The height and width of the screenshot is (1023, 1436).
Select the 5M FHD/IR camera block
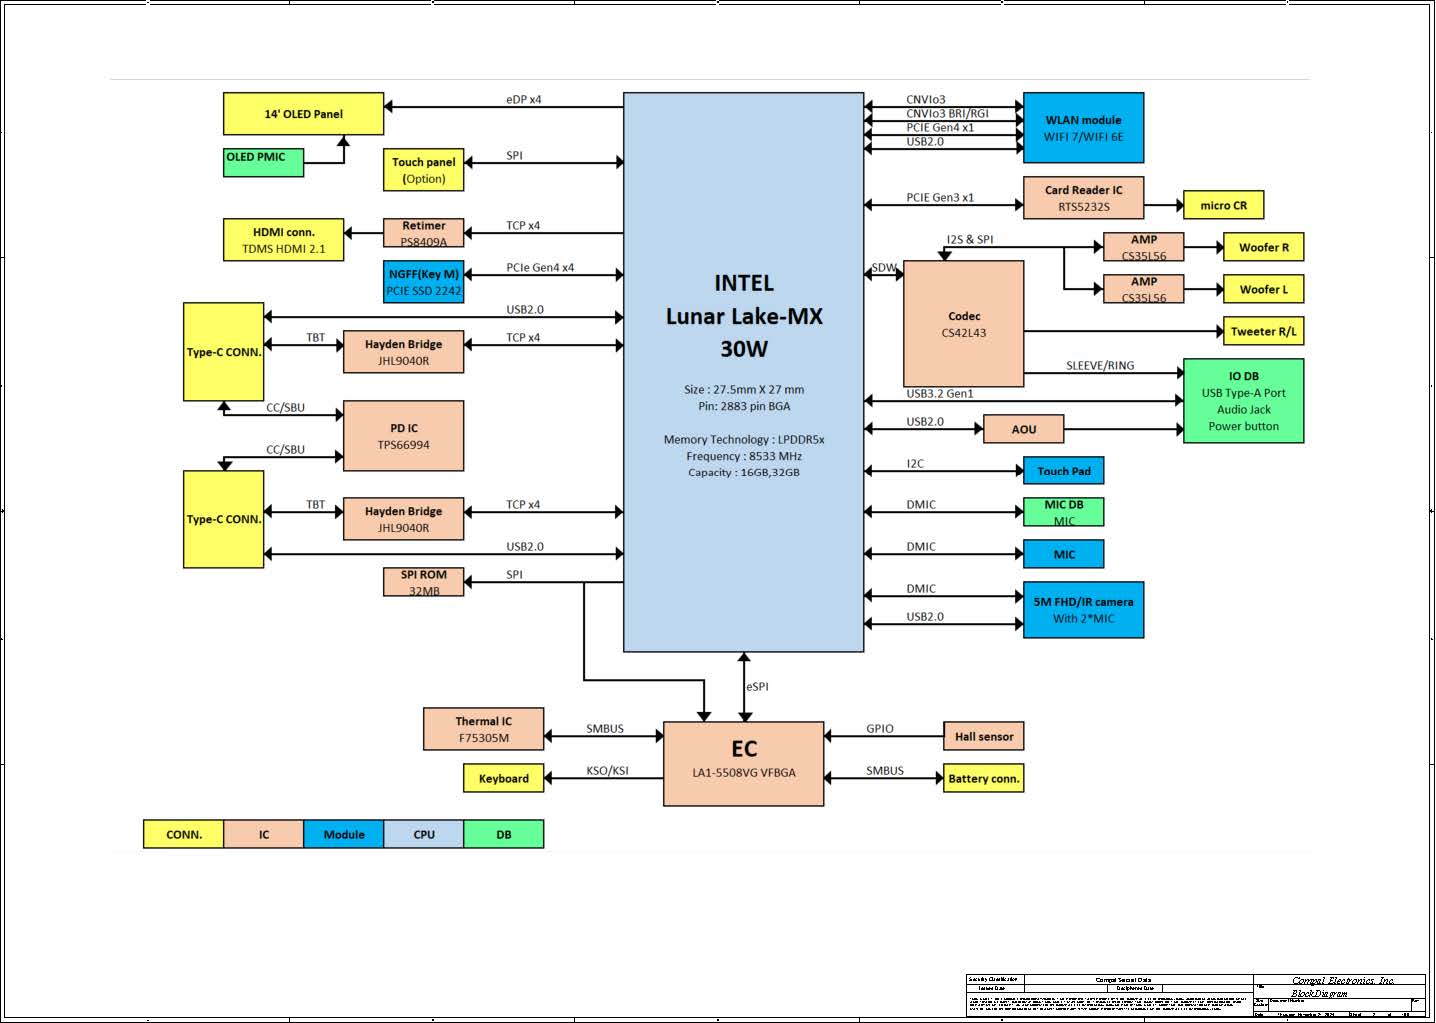click(1083, 610)
